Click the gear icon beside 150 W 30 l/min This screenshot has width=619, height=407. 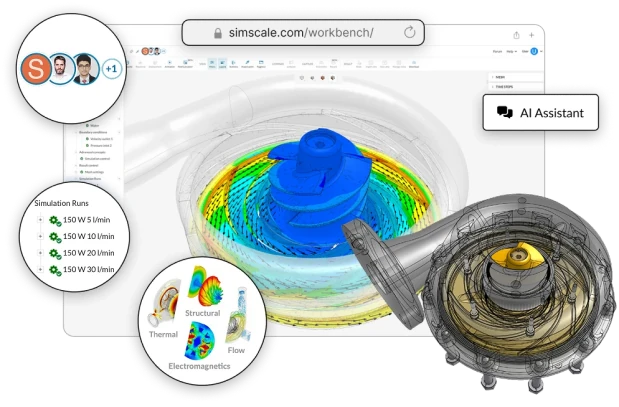55,270
